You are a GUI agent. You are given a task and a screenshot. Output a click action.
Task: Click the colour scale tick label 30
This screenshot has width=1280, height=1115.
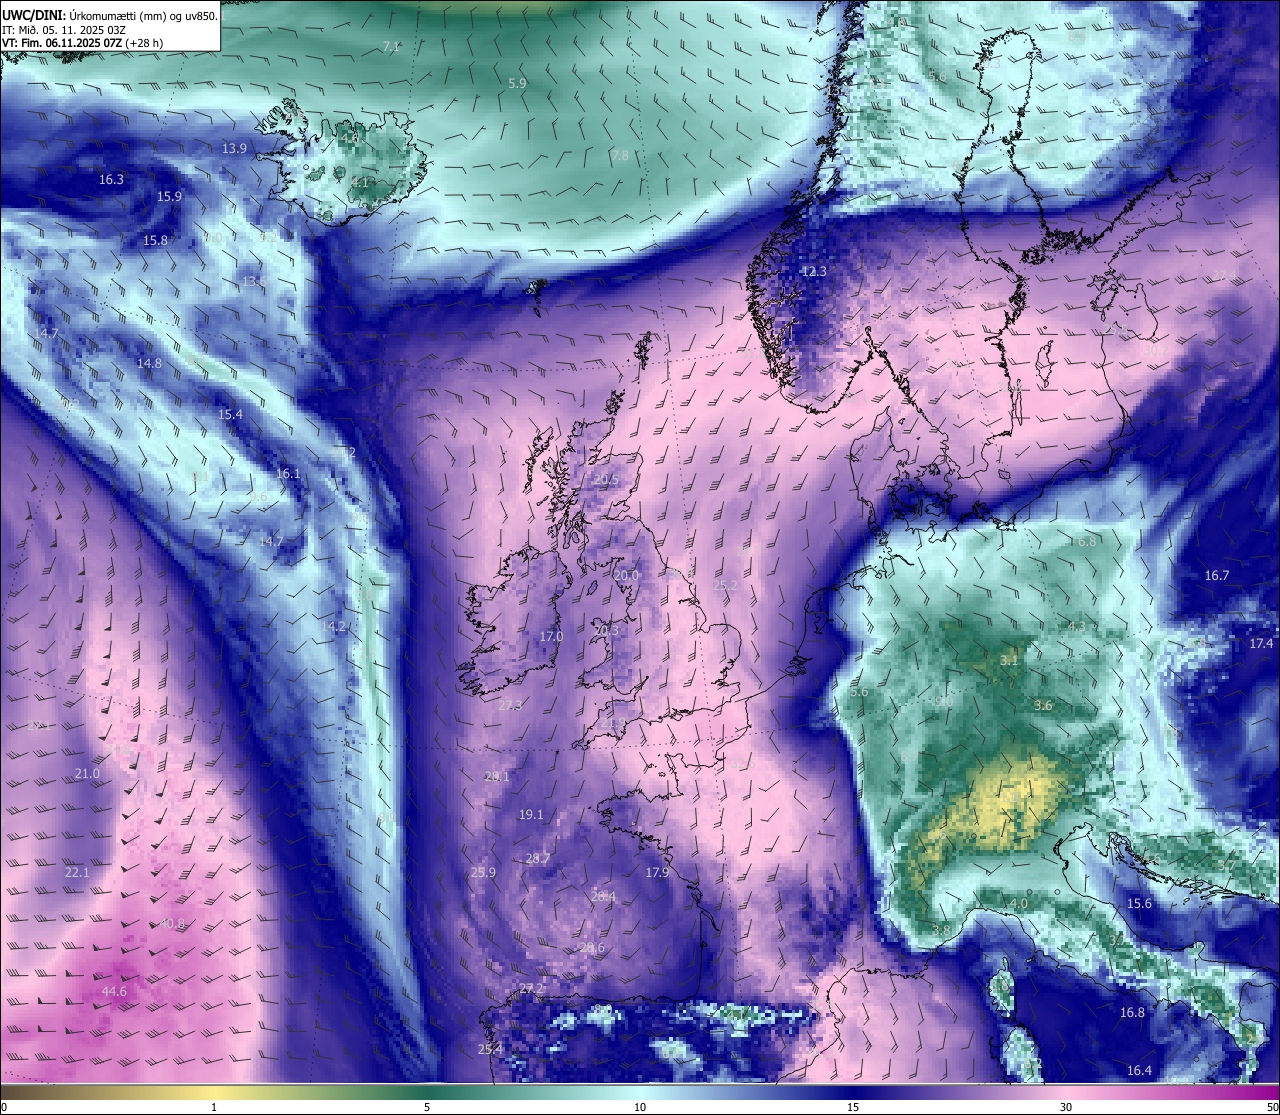(x=1066, y=1107)
